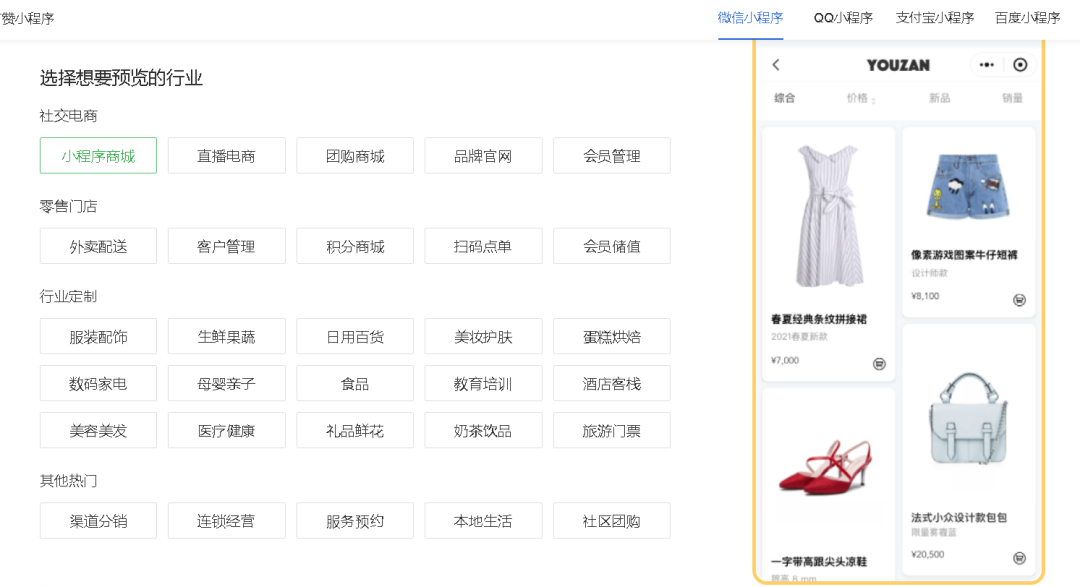Select the 百度小程序 tab
Image resolution: width=1080 pixels, height=587 pixels.
pos(1027,18)
